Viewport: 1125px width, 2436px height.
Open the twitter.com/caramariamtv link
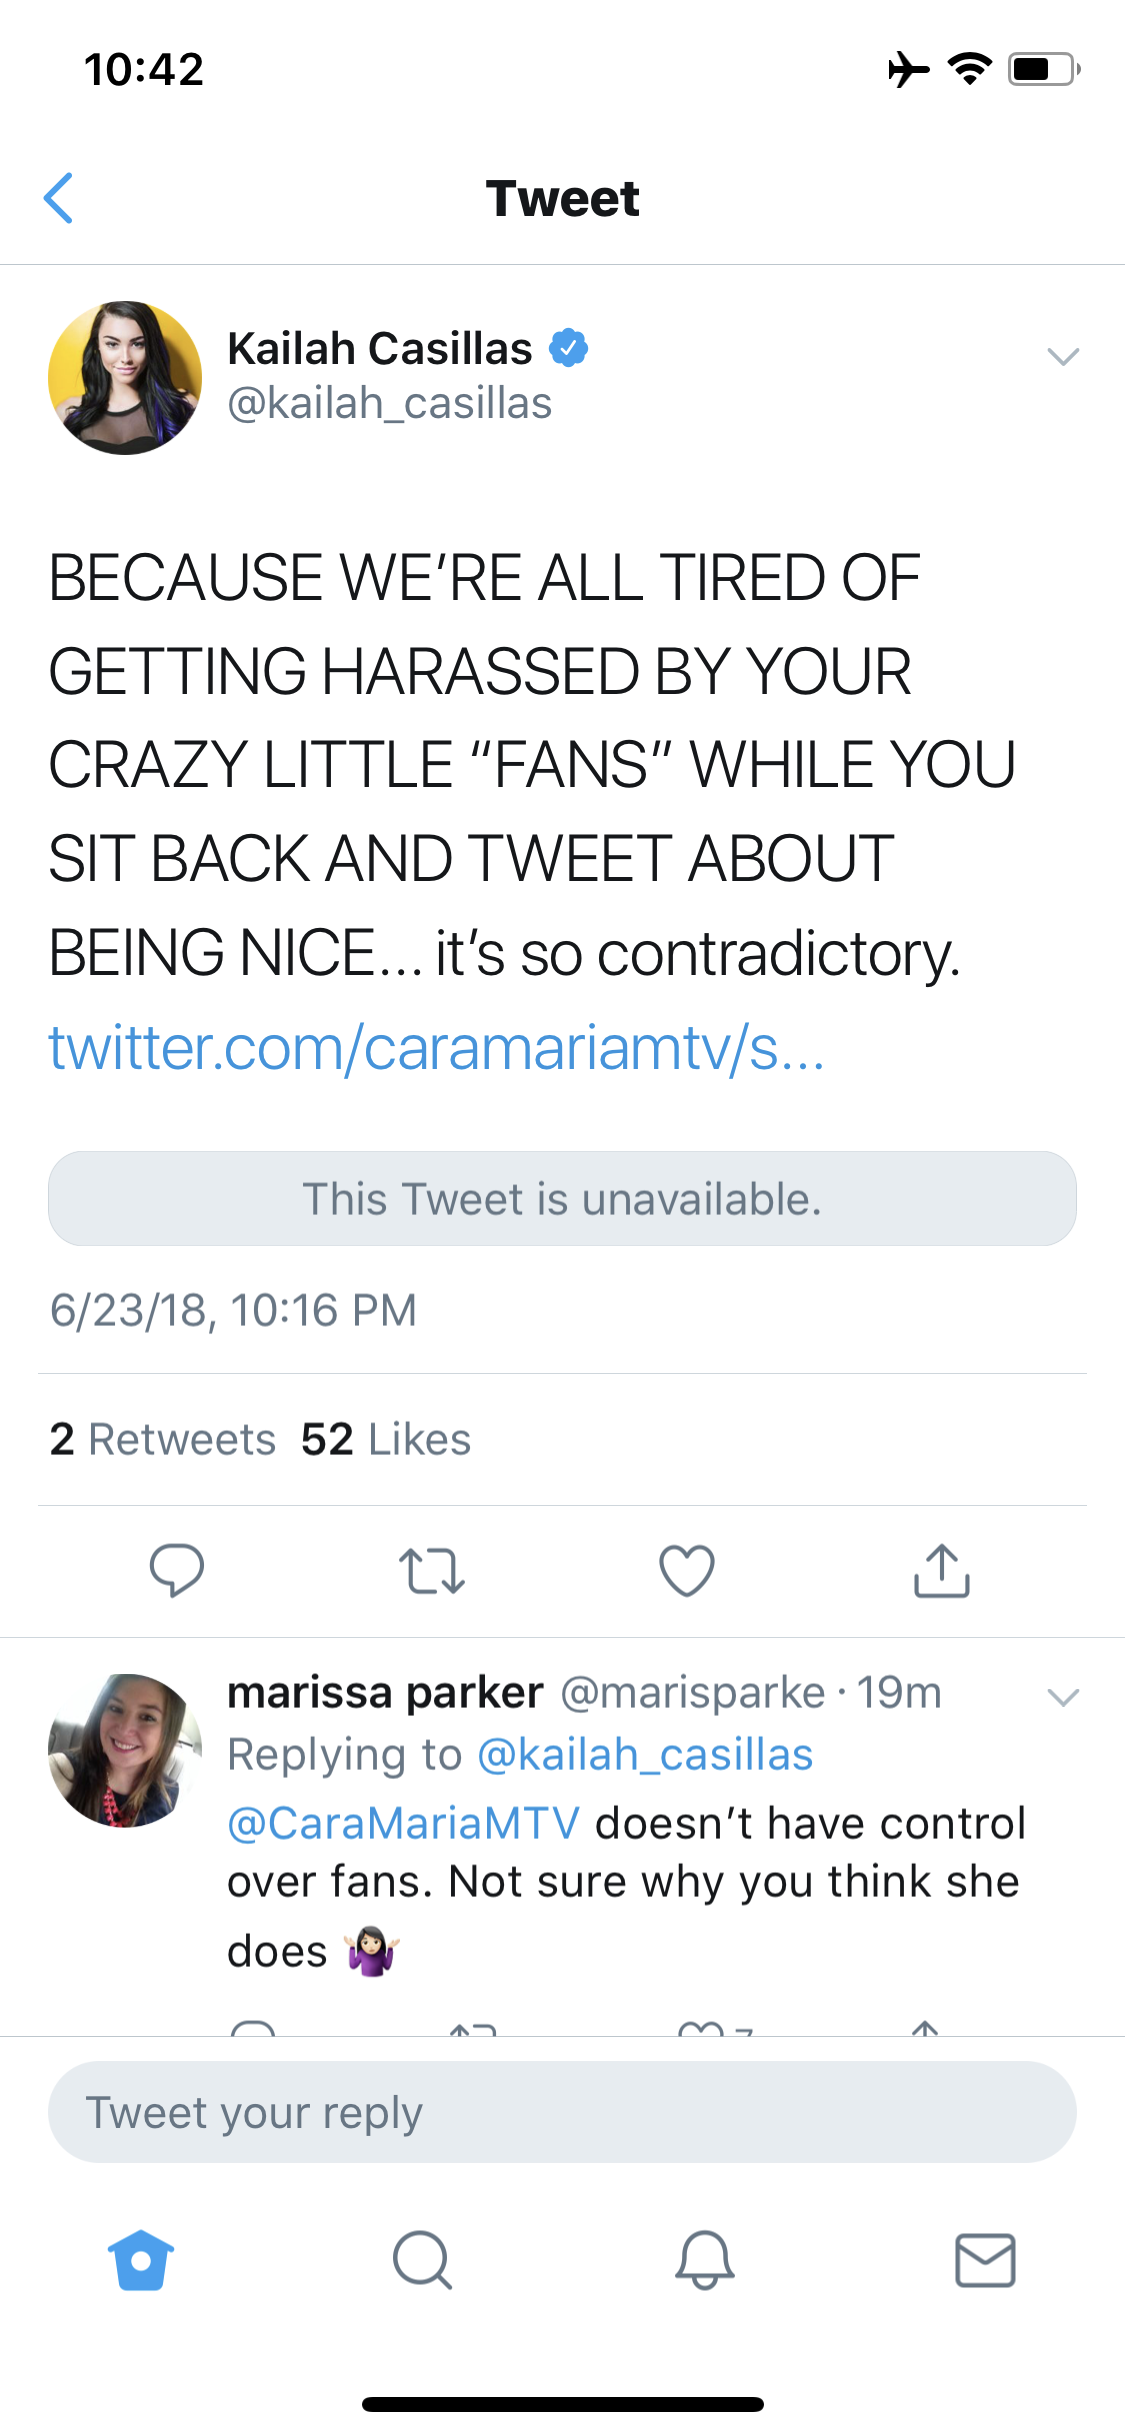[437, 1048]
